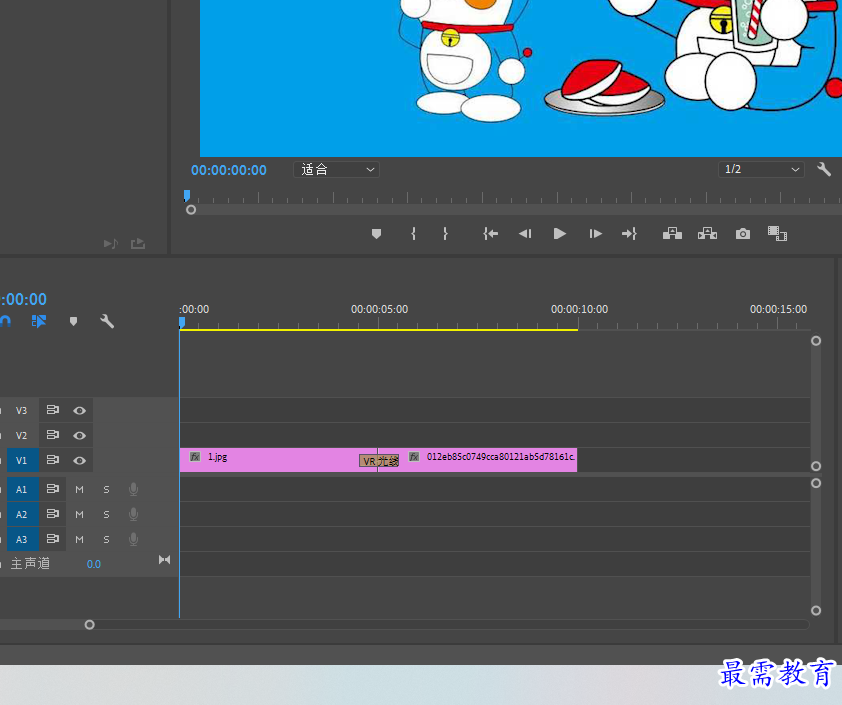Click the Add Marker button in program monitor

[x=376, y=234]
